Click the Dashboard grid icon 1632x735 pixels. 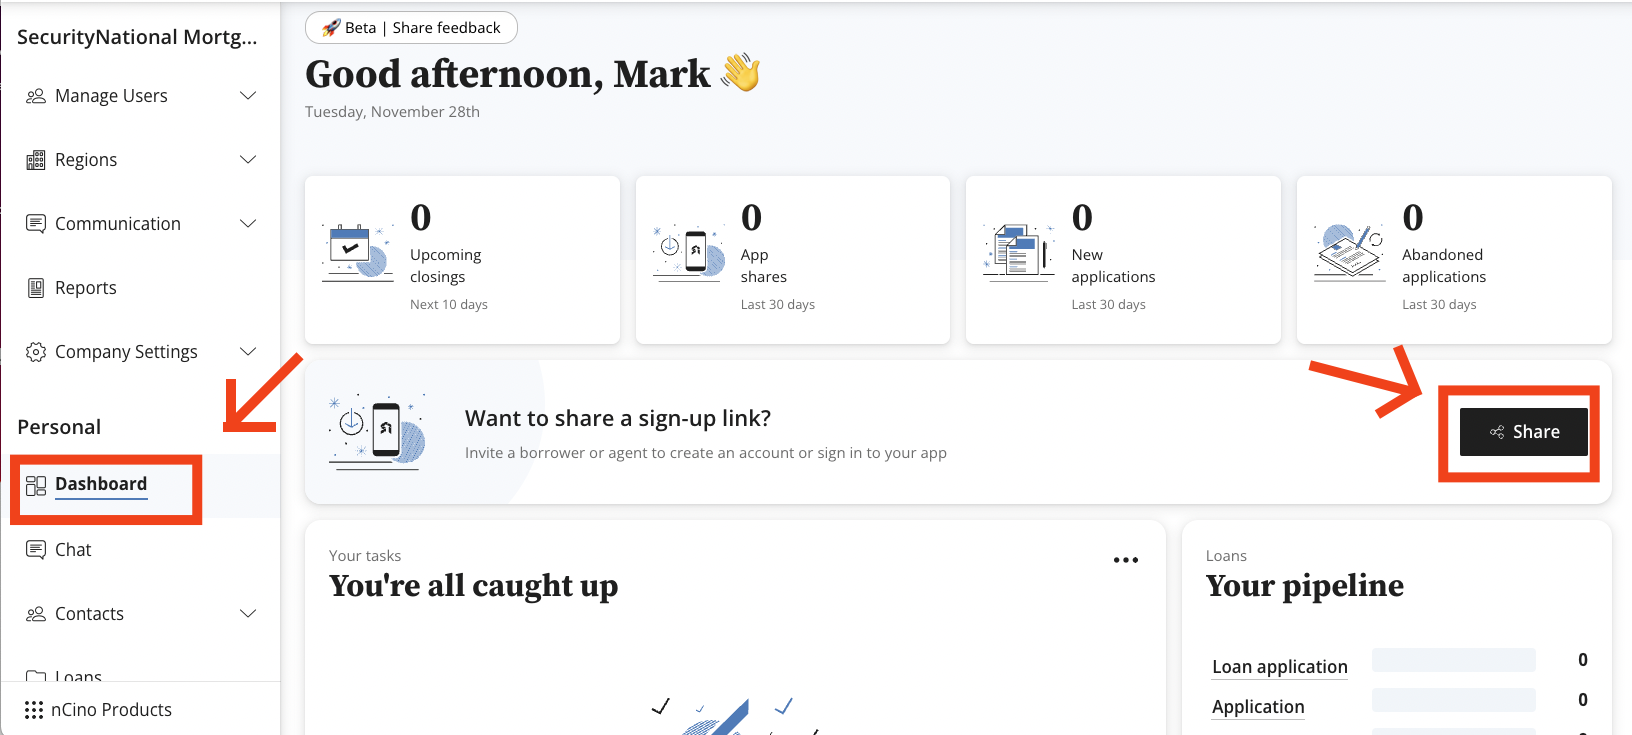click(x=36, y=486)
